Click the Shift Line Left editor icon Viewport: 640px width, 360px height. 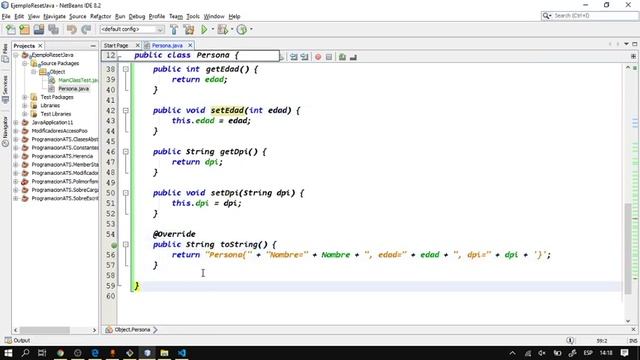click(293, 57)
